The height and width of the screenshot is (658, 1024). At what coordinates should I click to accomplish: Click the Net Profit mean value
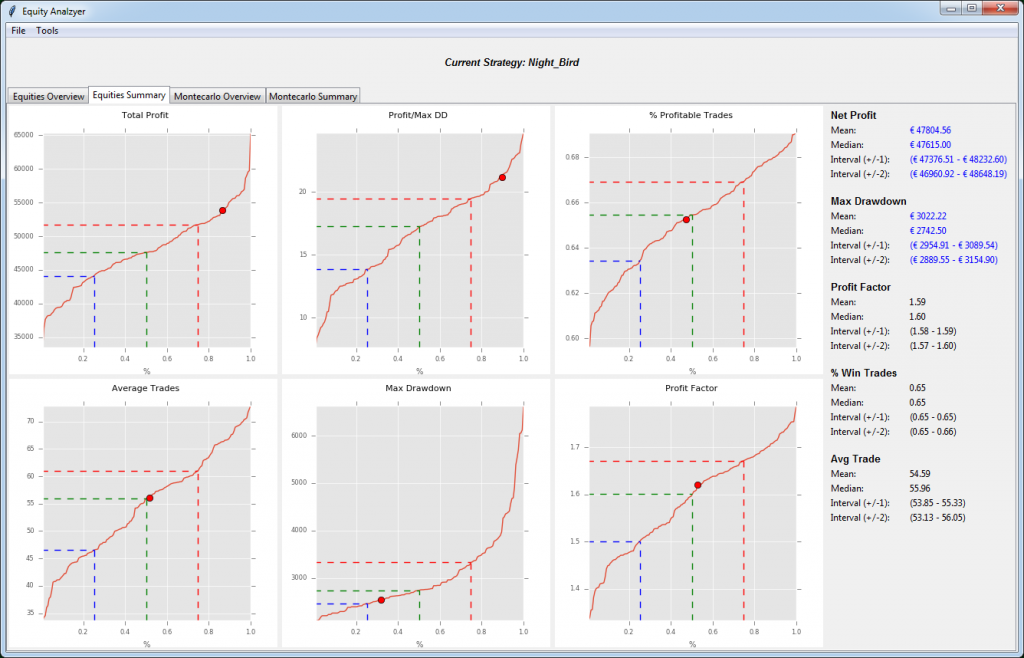(x=930, y=130)
